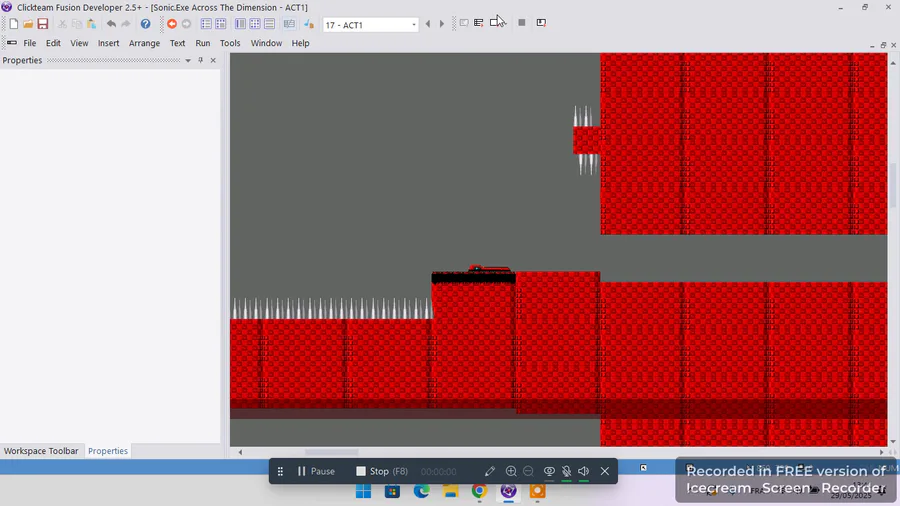This screenshot has height=506, width=900.
Task: Pause the Icecream screen recording
Action: click(316, 471)
